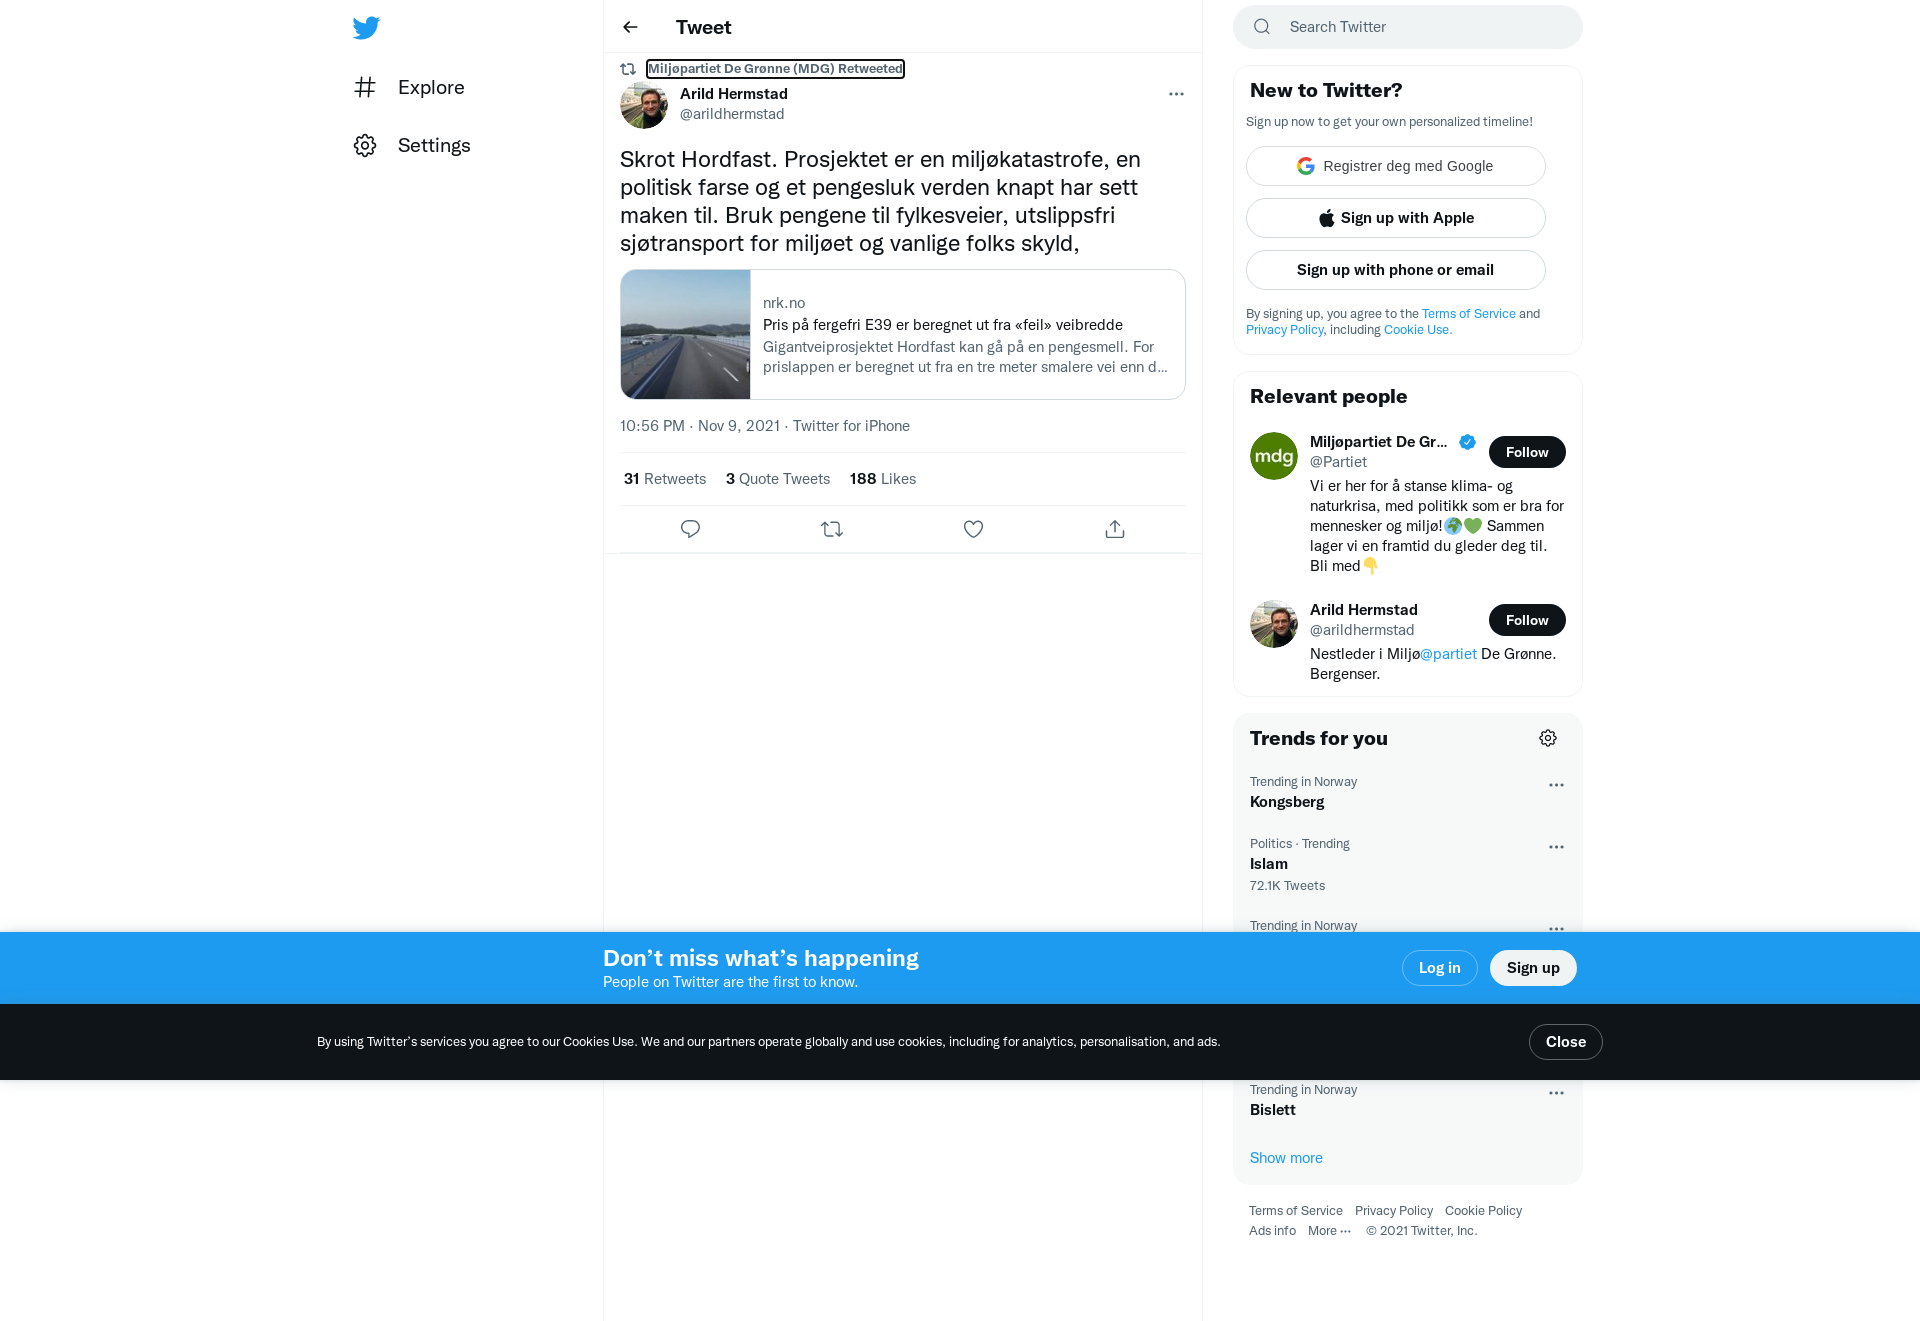
Task: Expand the footer More menu
Action: (x=1329, y=1231)
